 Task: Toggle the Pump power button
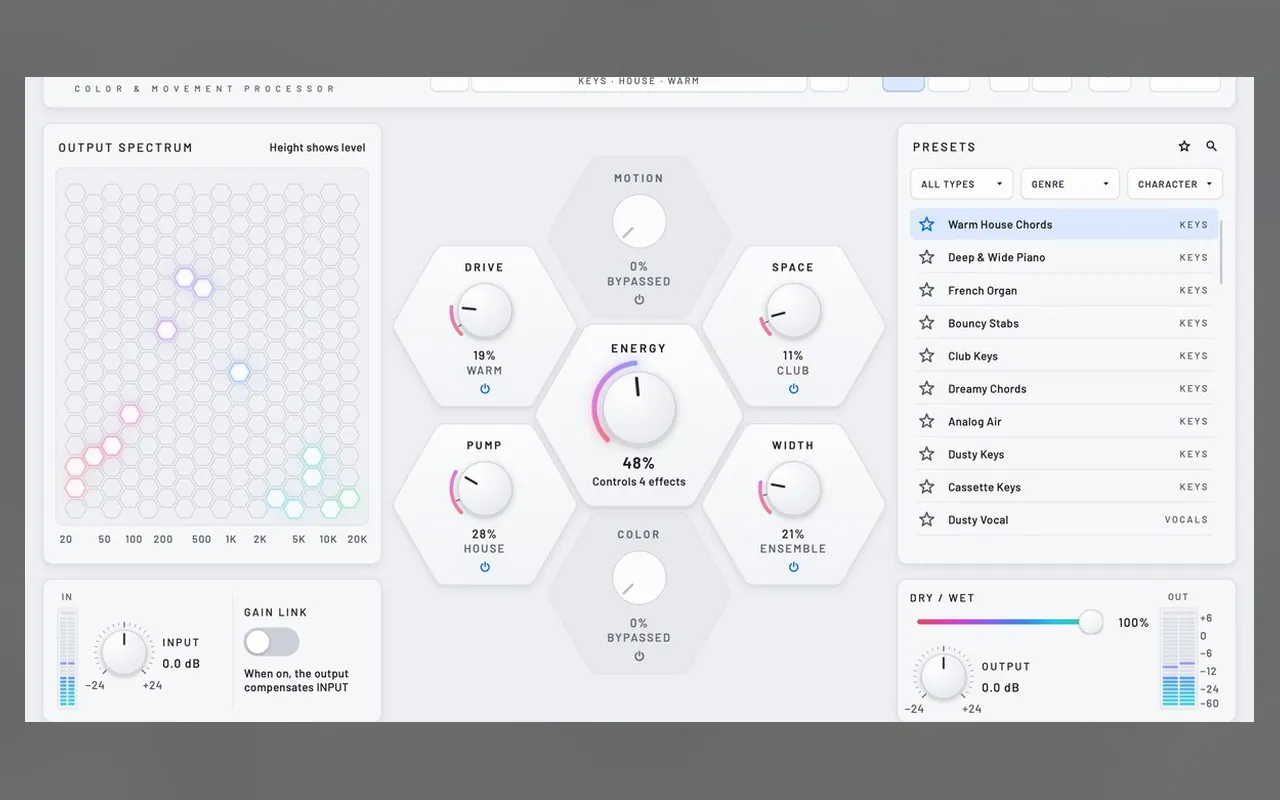click(x=485, y=566)
